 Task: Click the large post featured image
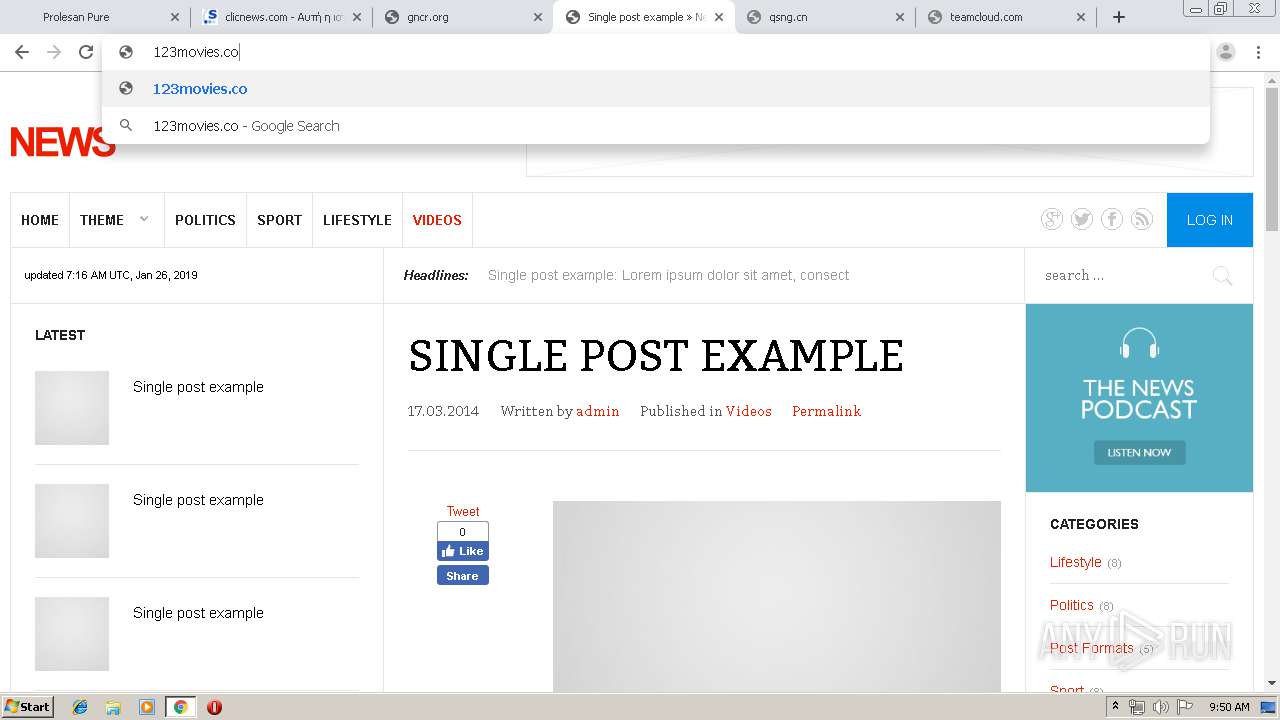tap(777, 596)
